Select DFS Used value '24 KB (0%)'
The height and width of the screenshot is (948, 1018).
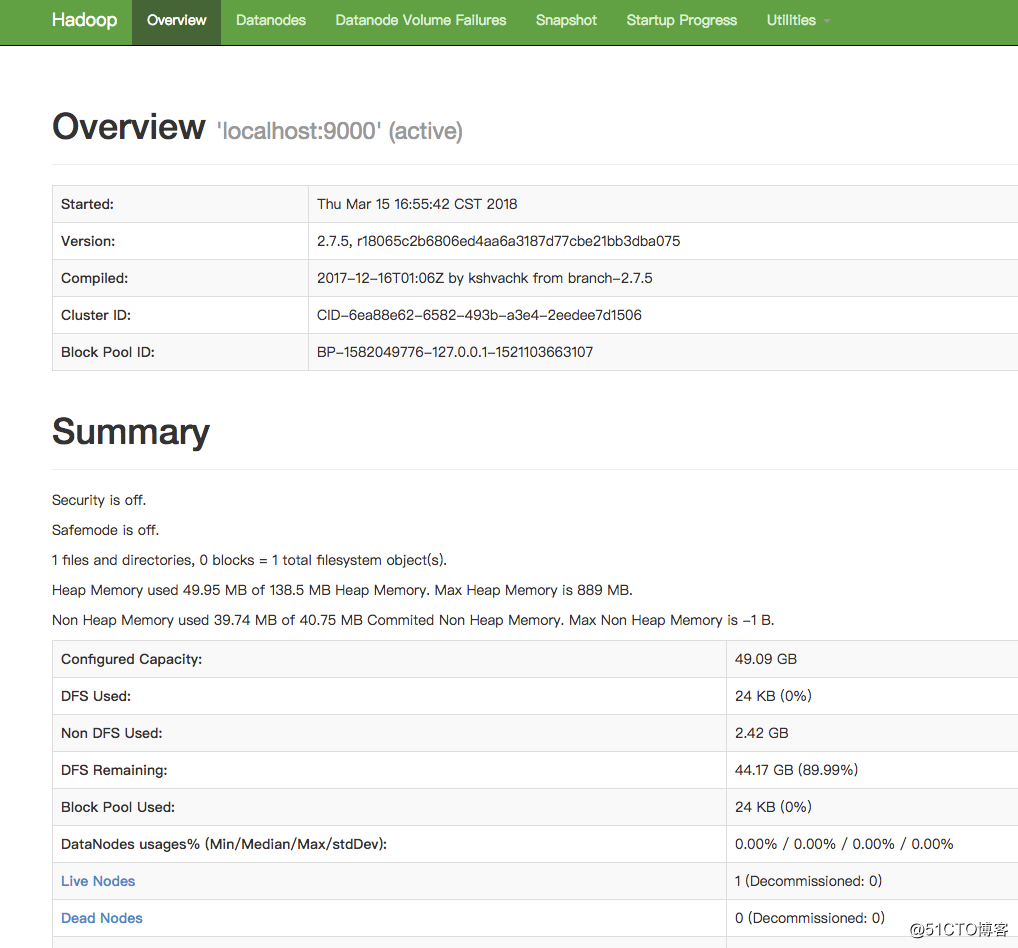[x=773, y=696]
